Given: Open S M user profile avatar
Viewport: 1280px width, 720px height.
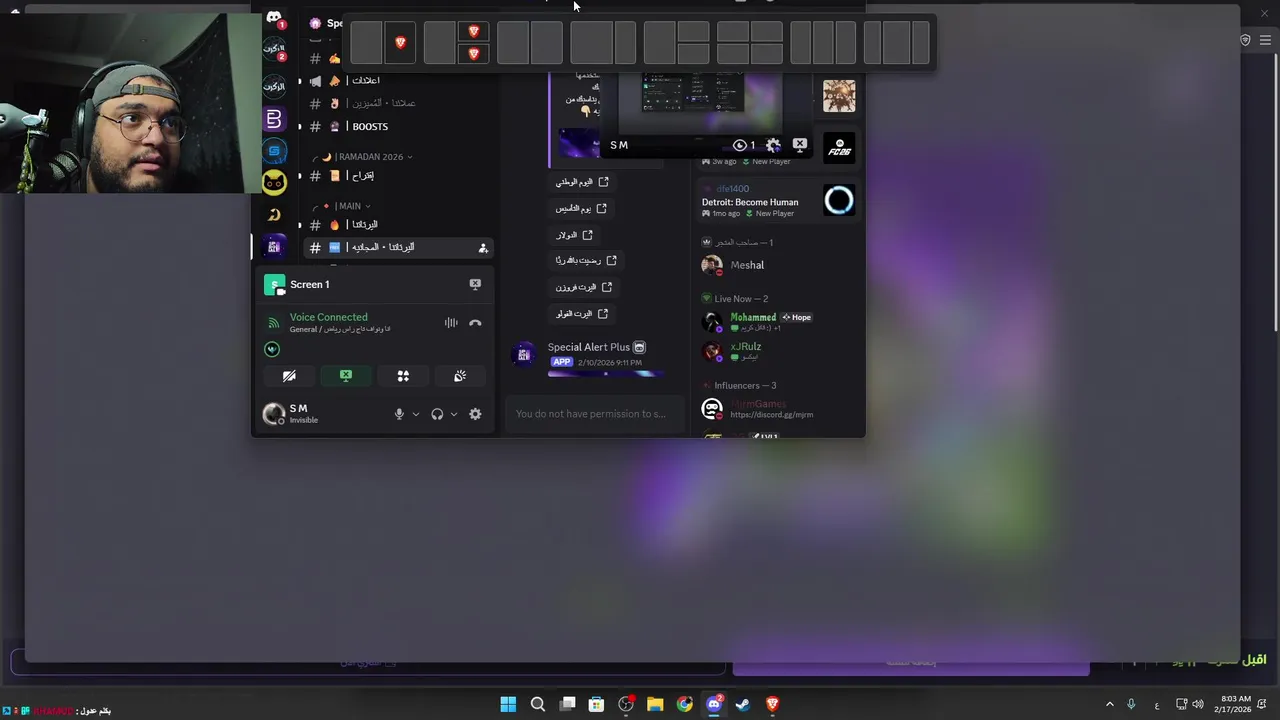Looking at the screenshot, I should tap(273, 414).
